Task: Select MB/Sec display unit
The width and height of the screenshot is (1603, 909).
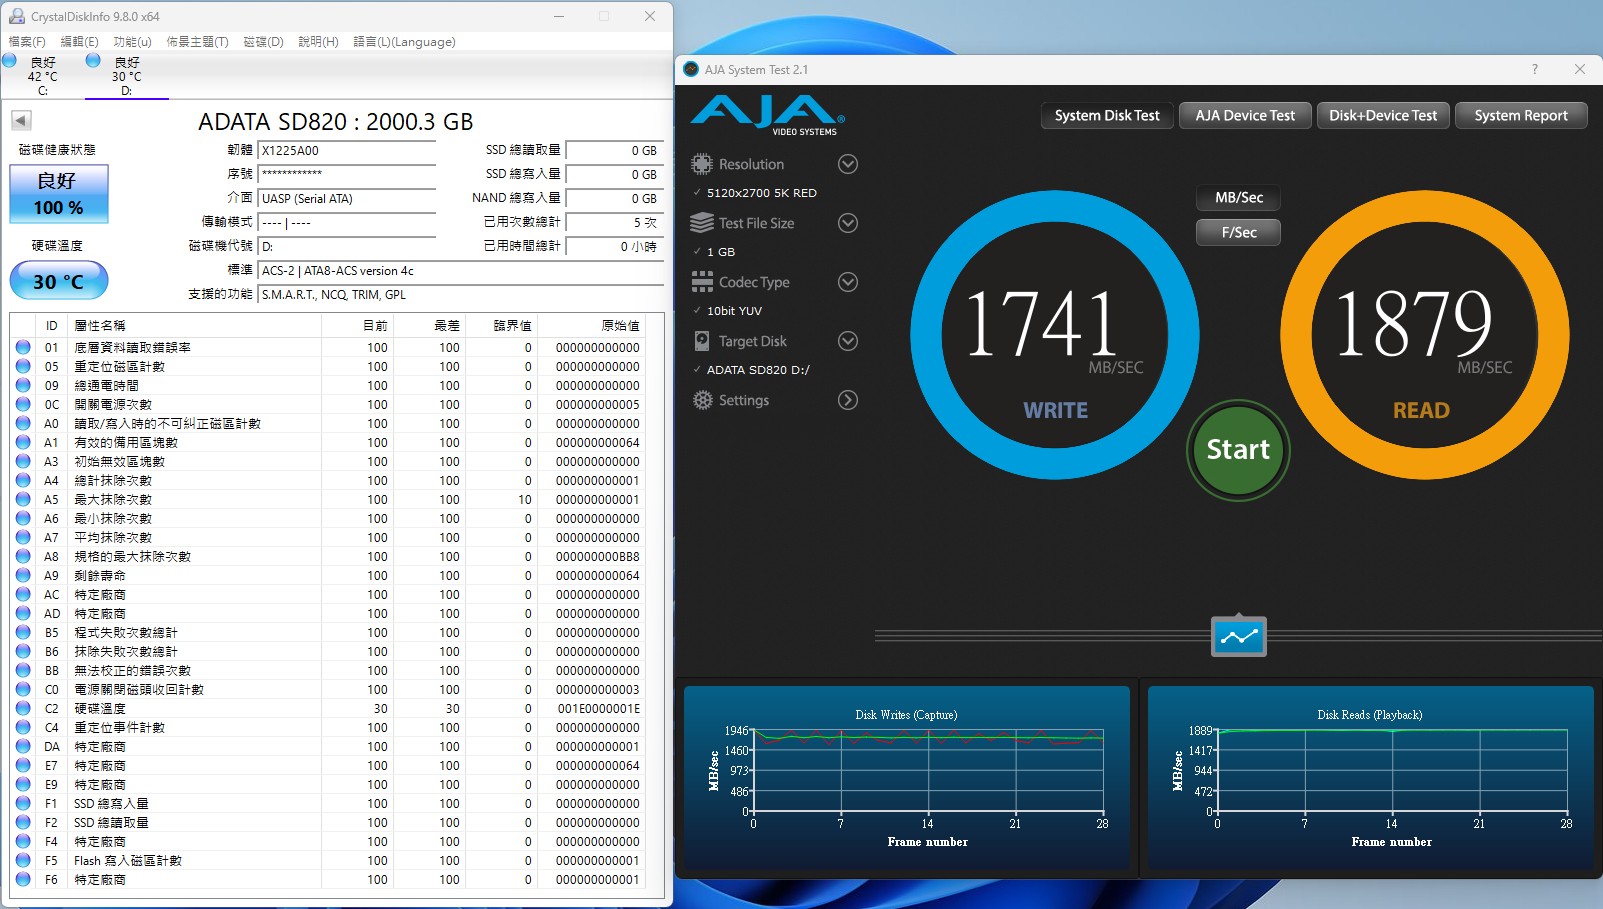Action: coord(1239,198)
